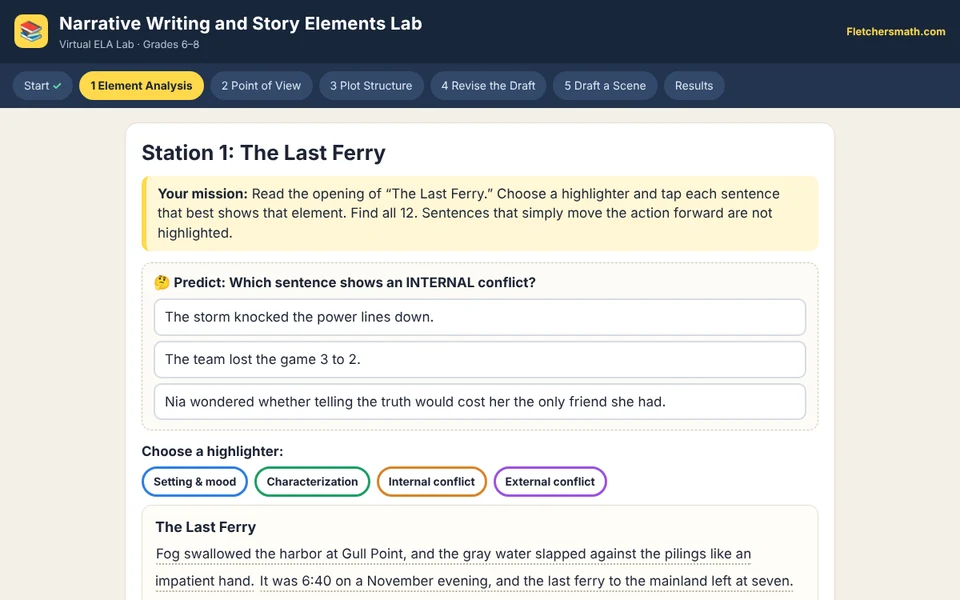Click the Narrative Writing and Story Elements Lab title

click(241, 23)
